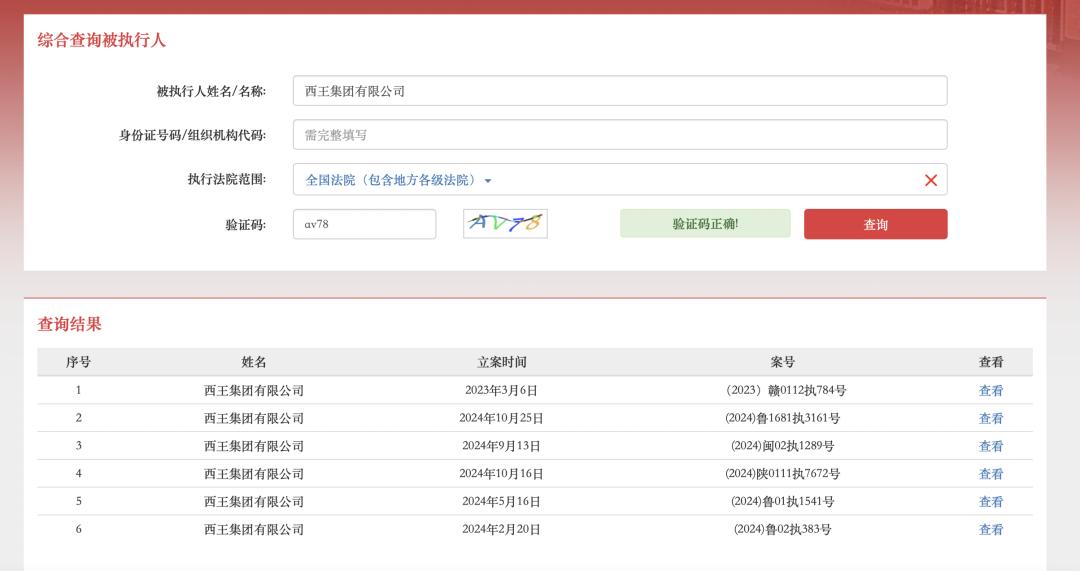The height and width of the screenshot is (571, 1080).
Task: Click the 姓名 column header
Action: point(253,362)
